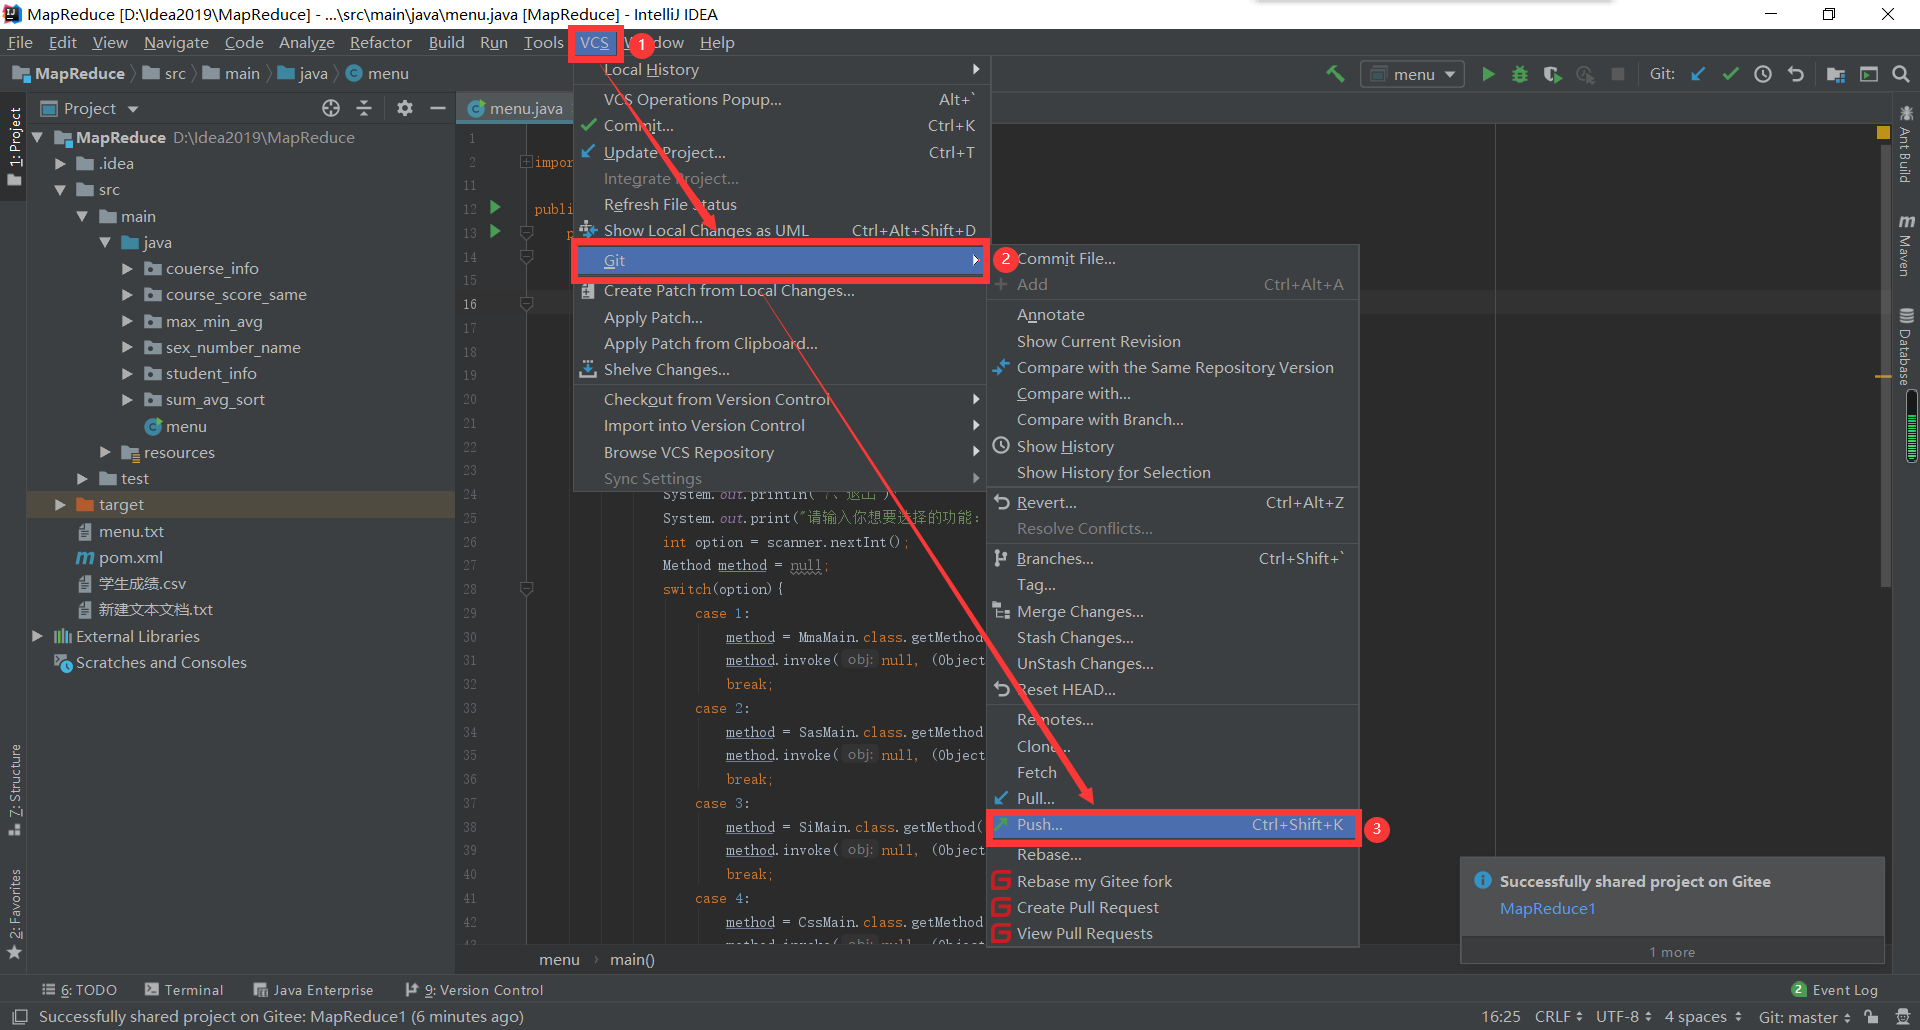Open the Favorites tool window

click(x=15, y=914)
